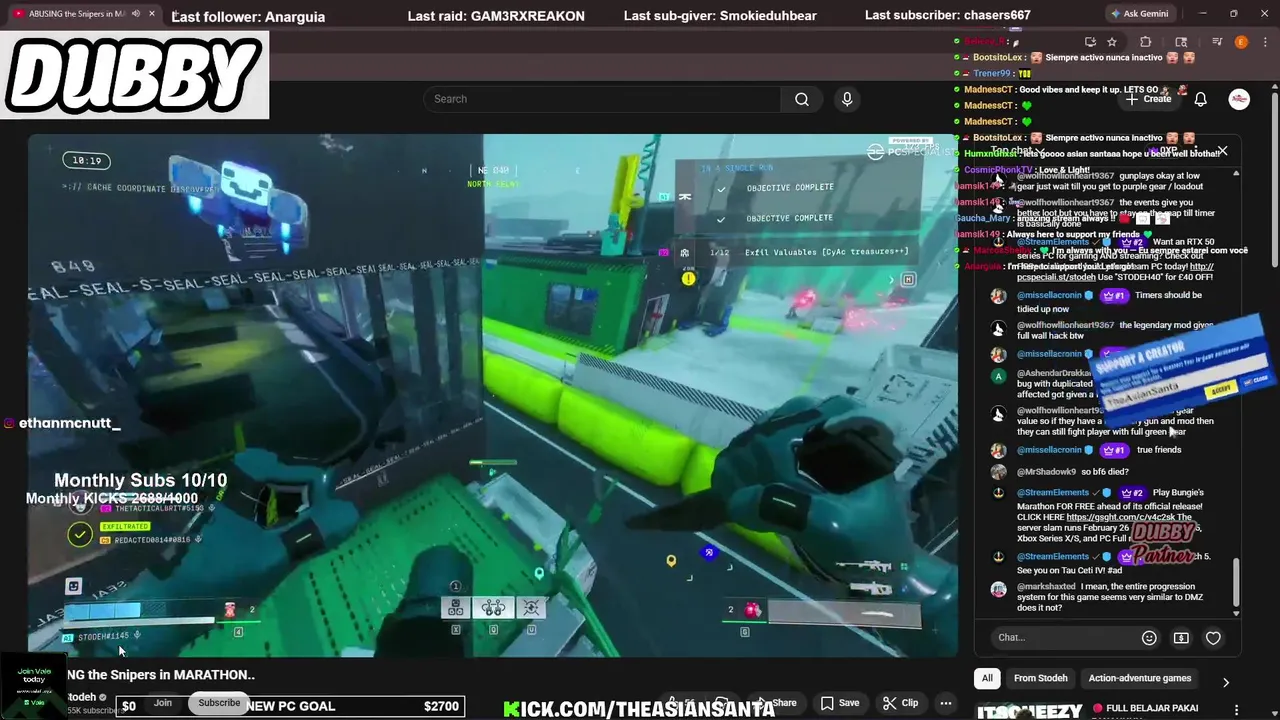Start voice search with microphone icon
The image size is (1280, 720).
(x=847, y=99)
